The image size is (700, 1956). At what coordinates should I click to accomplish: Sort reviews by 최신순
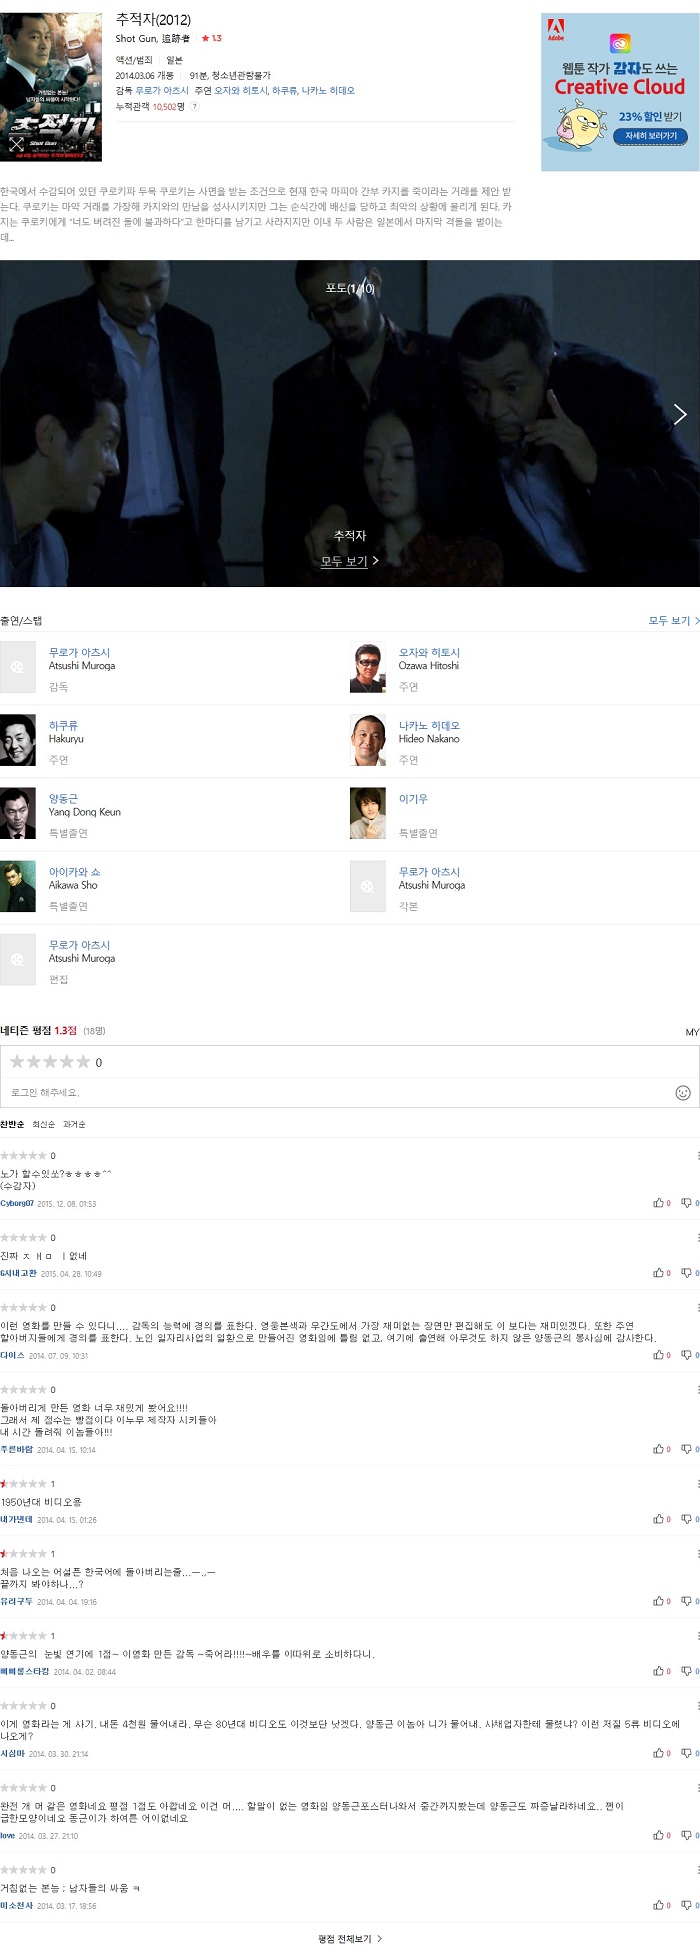44,1124
